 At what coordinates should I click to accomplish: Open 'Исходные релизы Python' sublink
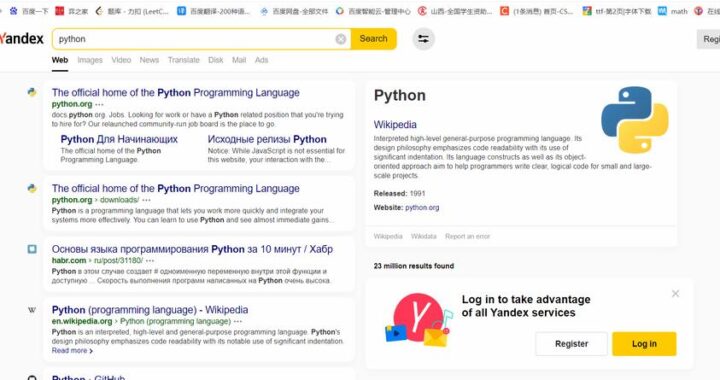coord(267,139)
